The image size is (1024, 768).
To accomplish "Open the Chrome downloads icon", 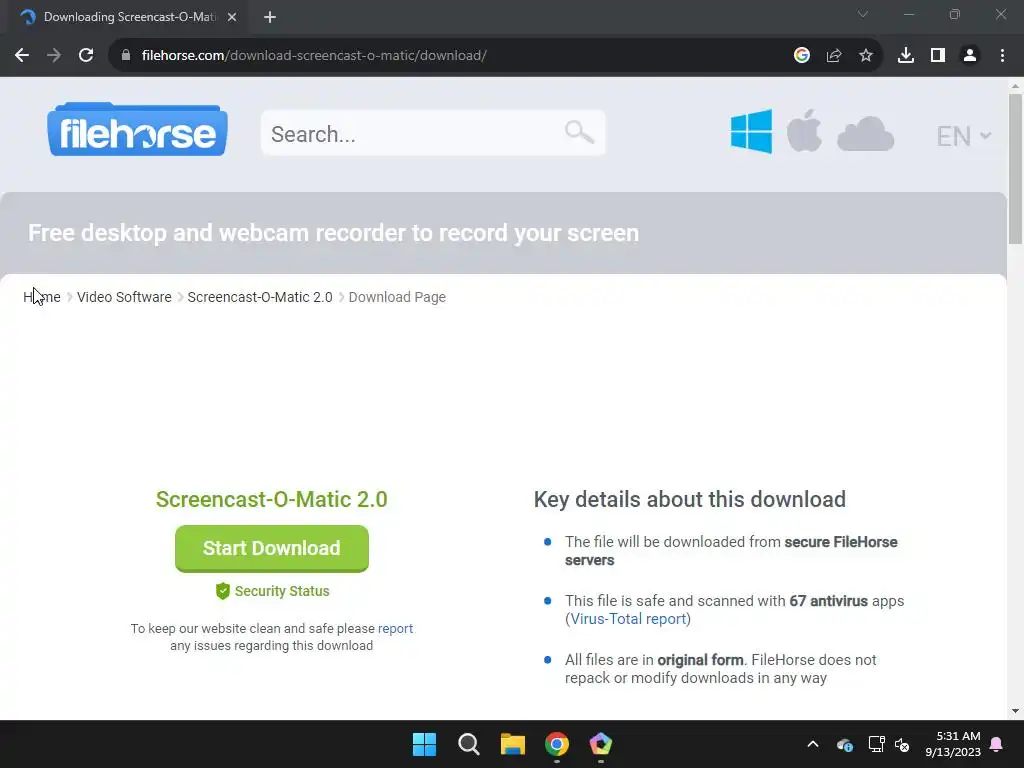I will tap(906, 56).
